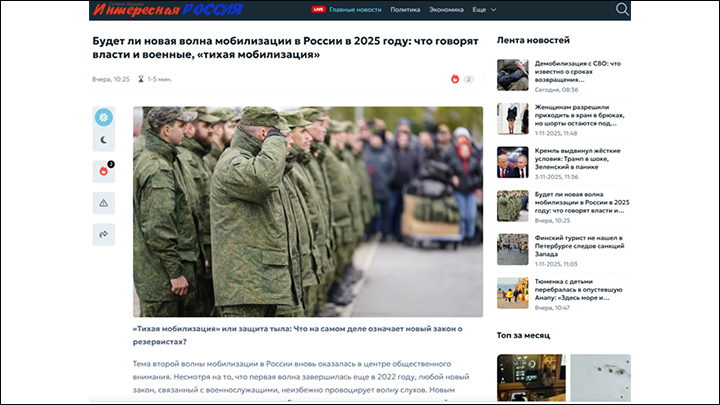Click the main soldiers article image
720x405 pixels.
pyautogui.click(x=307, y=211)
